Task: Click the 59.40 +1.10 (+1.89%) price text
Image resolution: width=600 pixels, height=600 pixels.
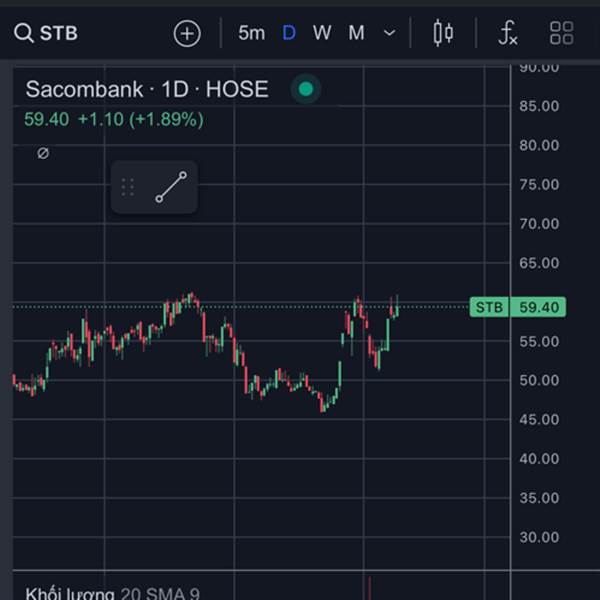Action: click(x=114, y=119)
